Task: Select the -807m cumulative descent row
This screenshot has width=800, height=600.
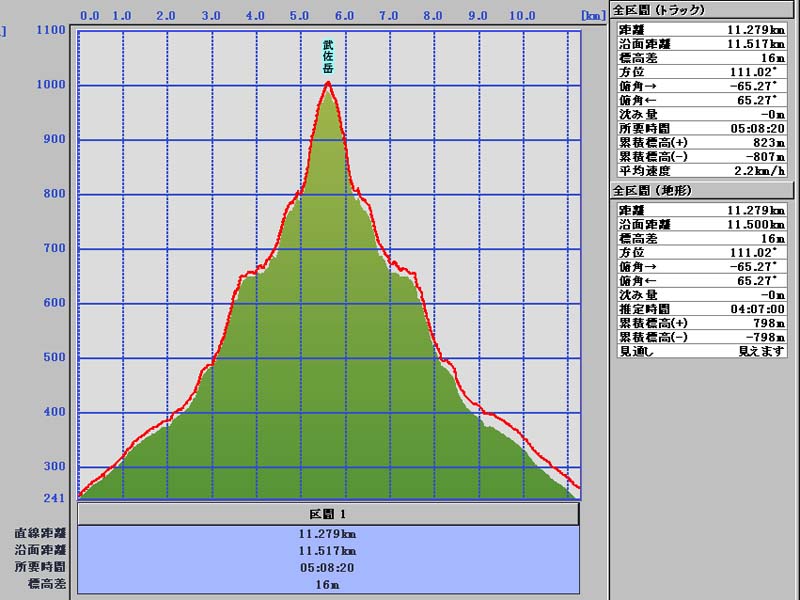Action: click(x=699, y=157)
